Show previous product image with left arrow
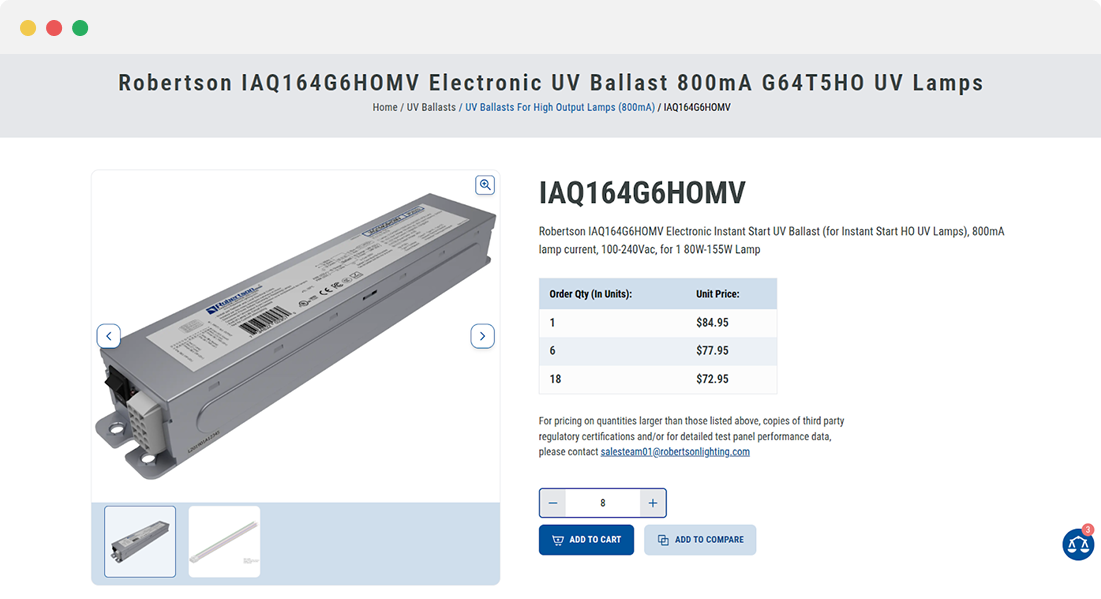1101x599 pixels. coord(109,336)
